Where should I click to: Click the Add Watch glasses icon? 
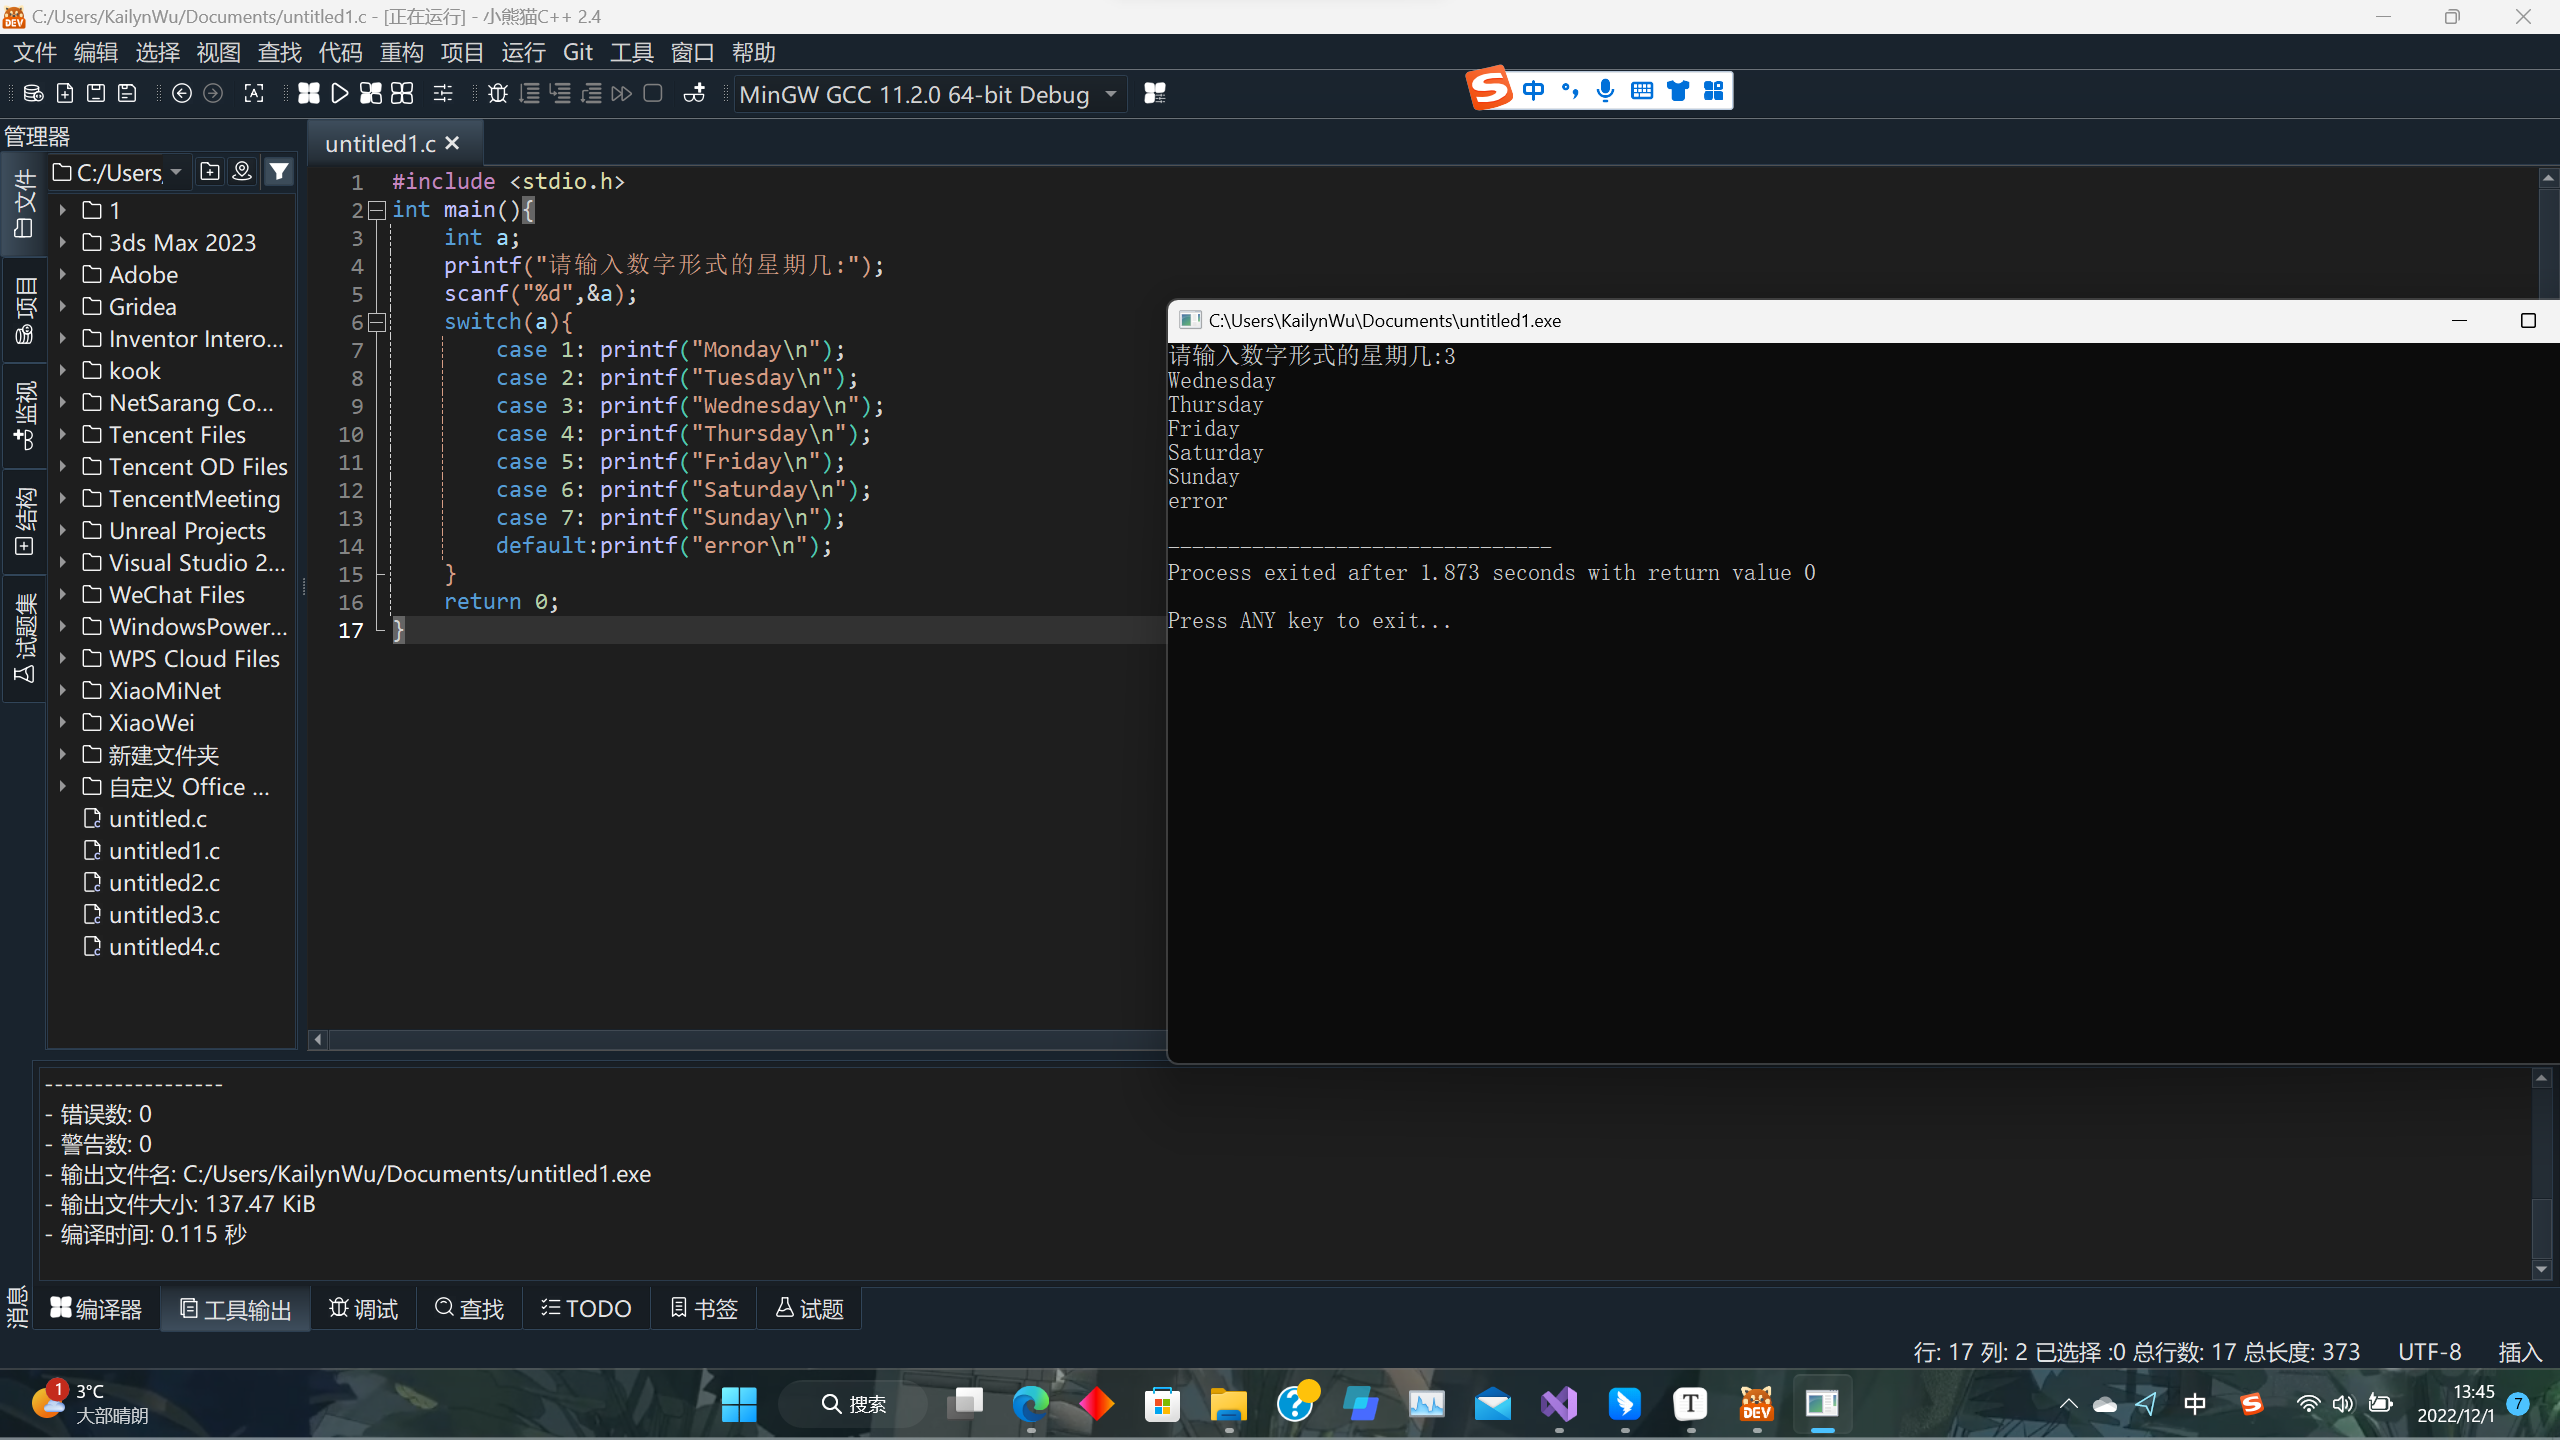694,93
